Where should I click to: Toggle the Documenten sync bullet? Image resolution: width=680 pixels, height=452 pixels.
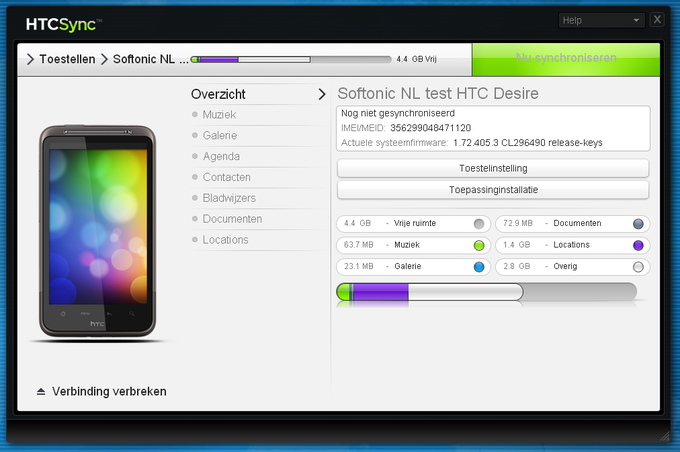tap(195, 219)
